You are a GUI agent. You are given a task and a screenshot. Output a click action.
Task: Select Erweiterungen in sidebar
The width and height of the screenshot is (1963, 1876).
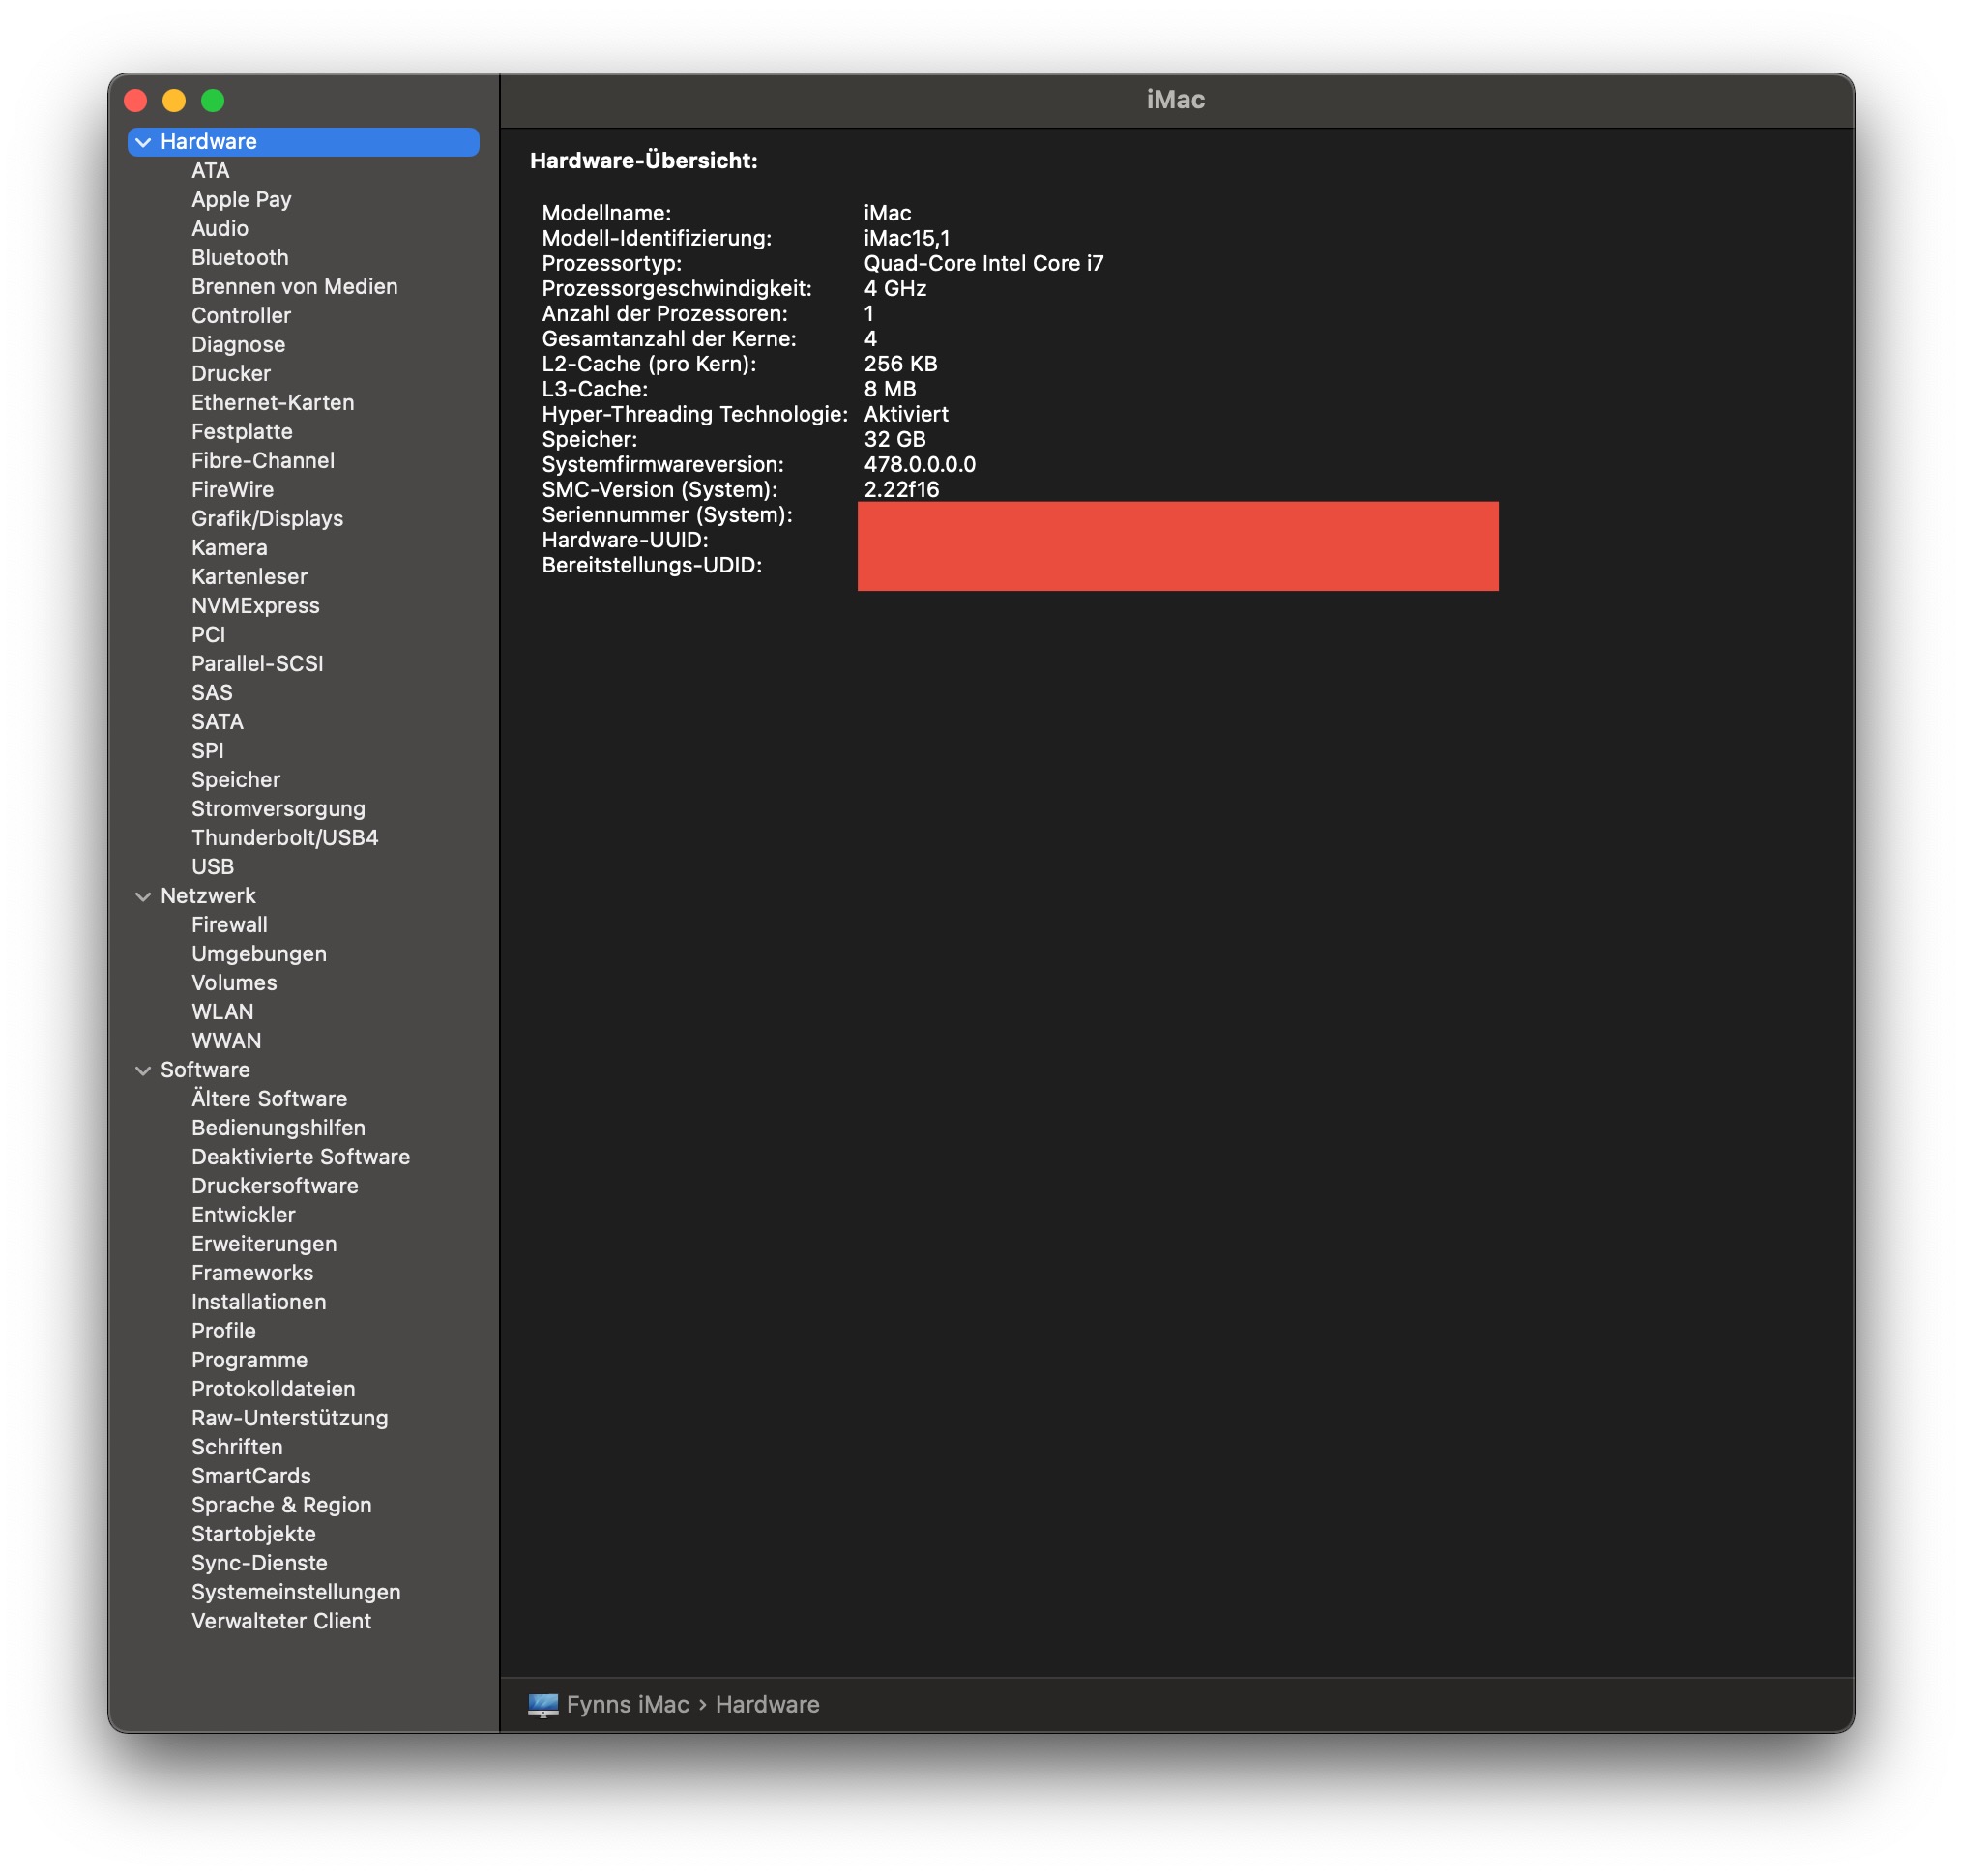tap(264, 1244)
